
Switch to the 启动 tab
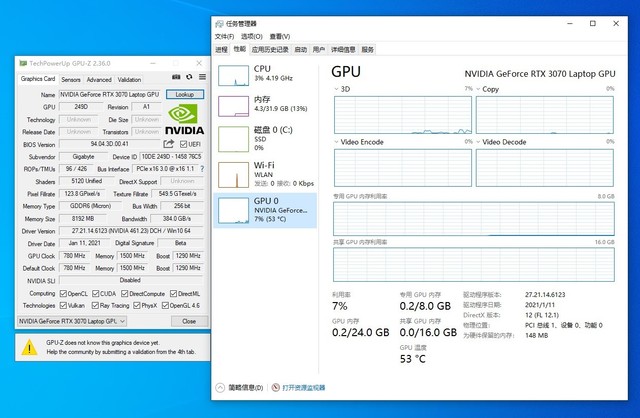pos(301,50)
